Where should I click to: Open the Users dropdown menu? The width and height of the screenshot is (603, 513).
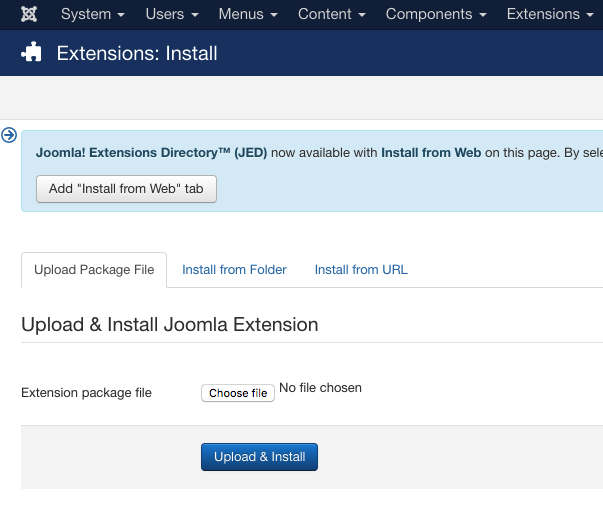tap(172, 14)
